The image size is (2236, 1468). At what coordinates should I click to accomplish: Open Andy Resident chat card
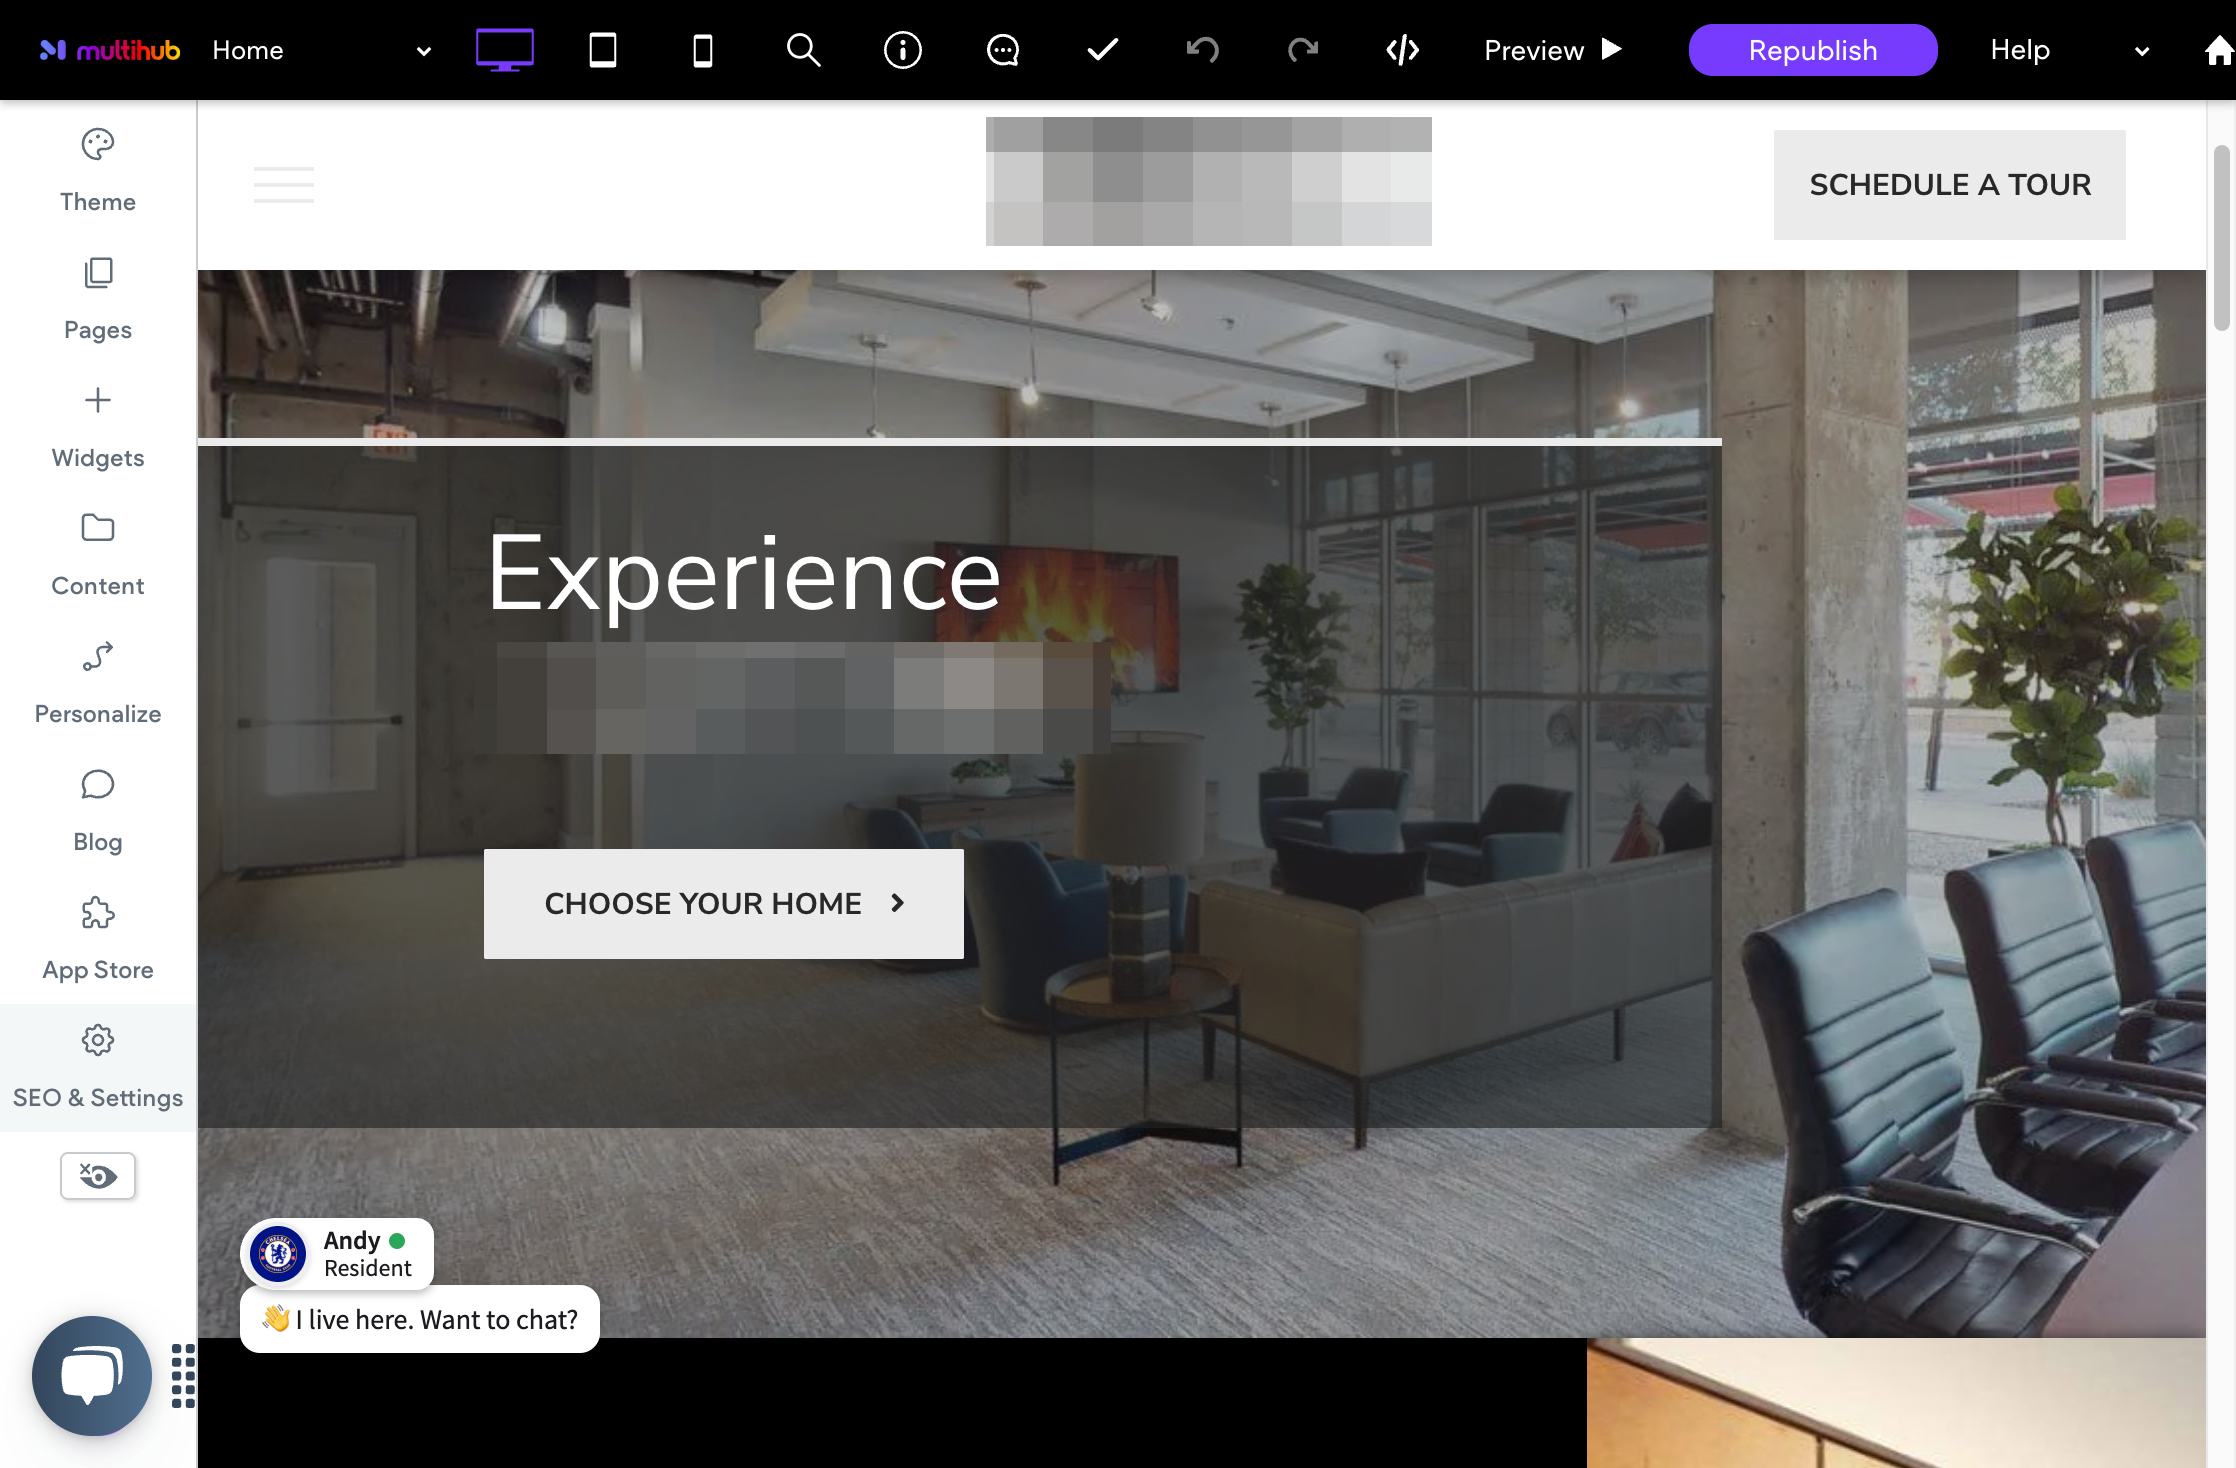coord(337,1254)
